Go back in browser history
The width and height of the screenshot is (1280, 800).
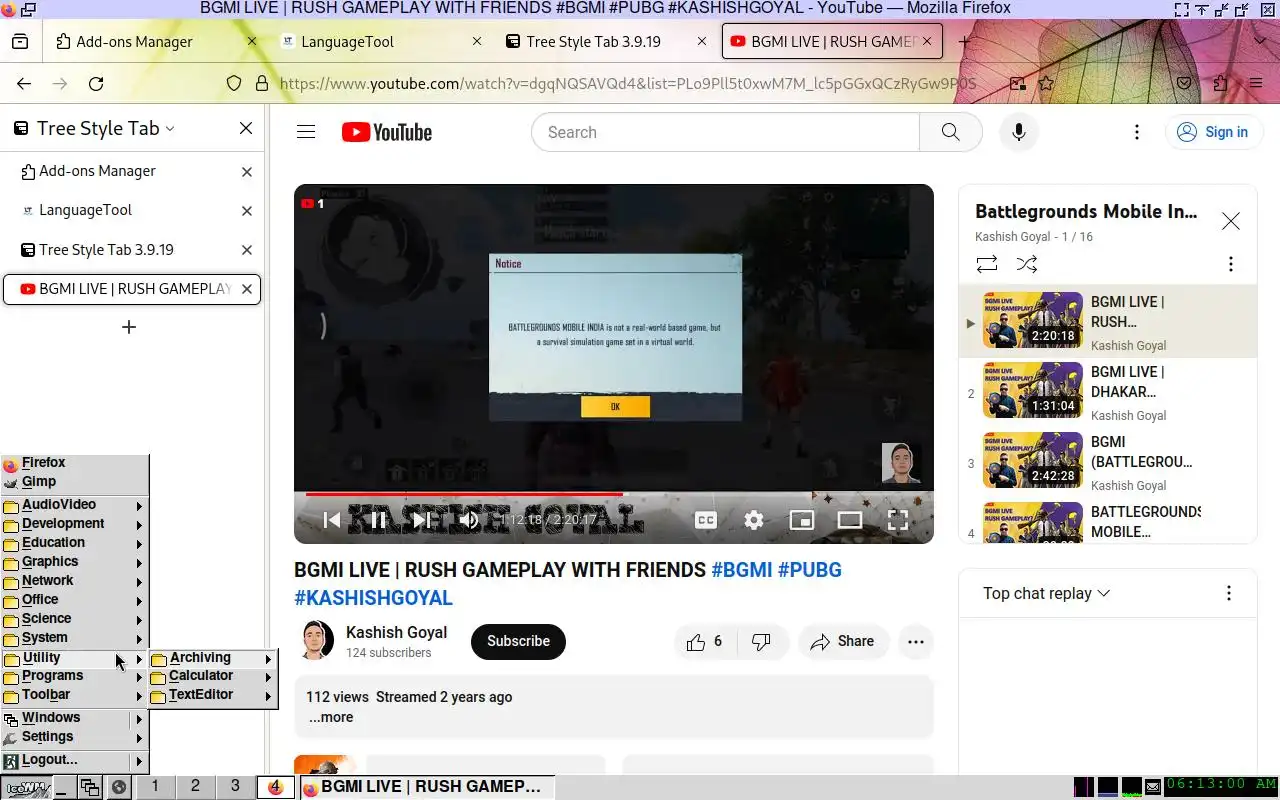[x=24, y=84]
